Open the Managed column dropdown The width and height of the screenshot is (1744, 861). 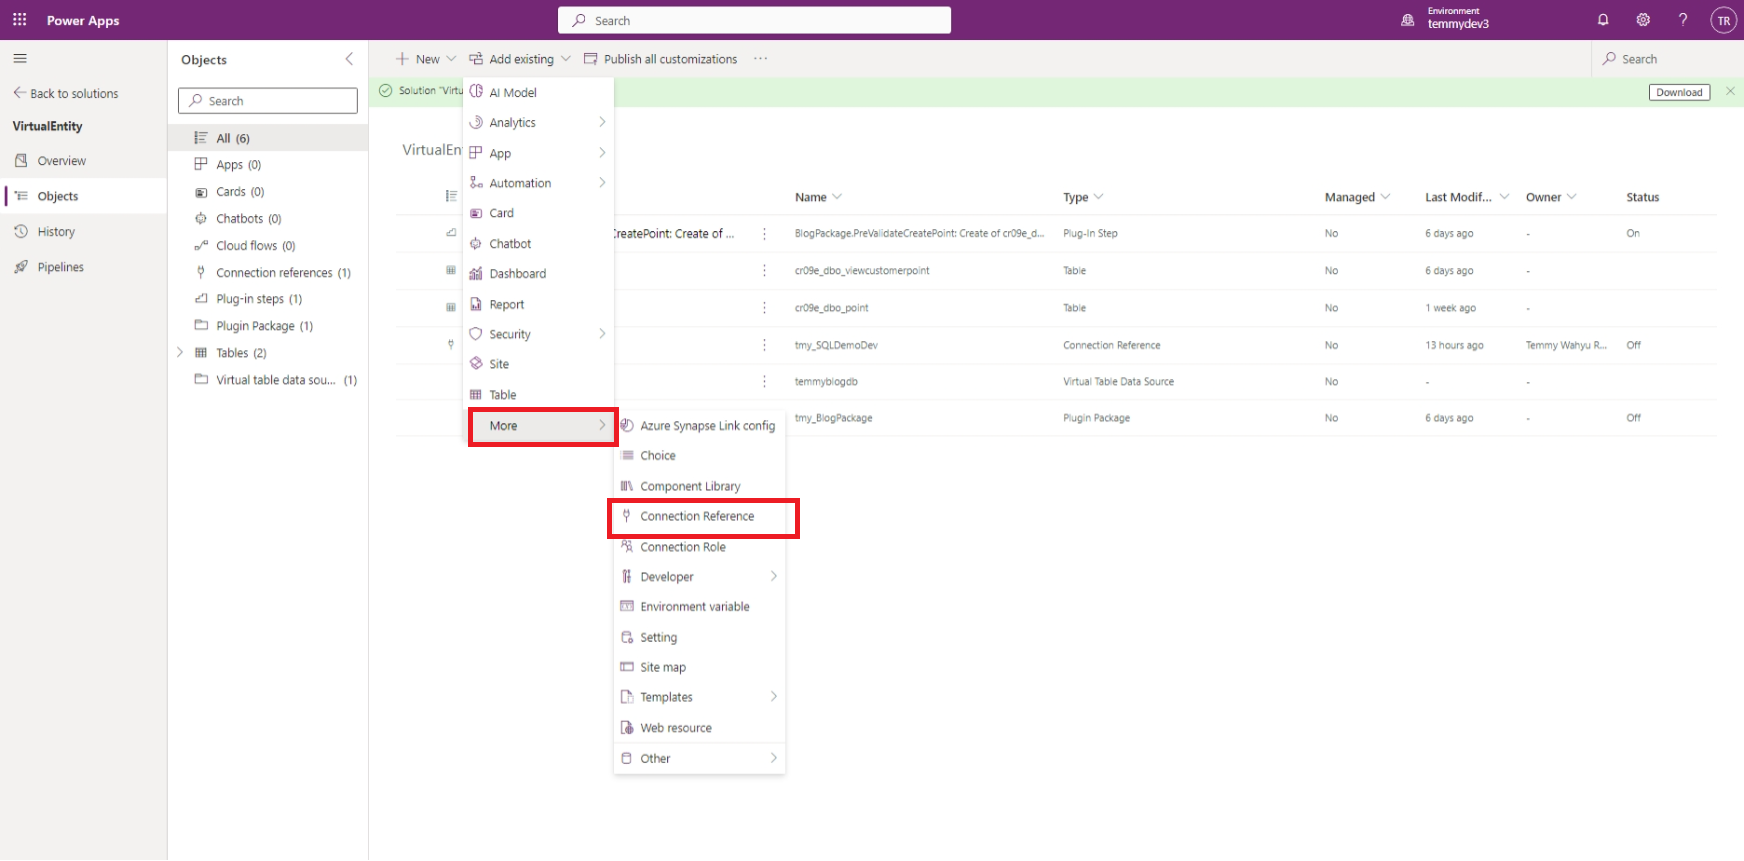pos(1357,197)
